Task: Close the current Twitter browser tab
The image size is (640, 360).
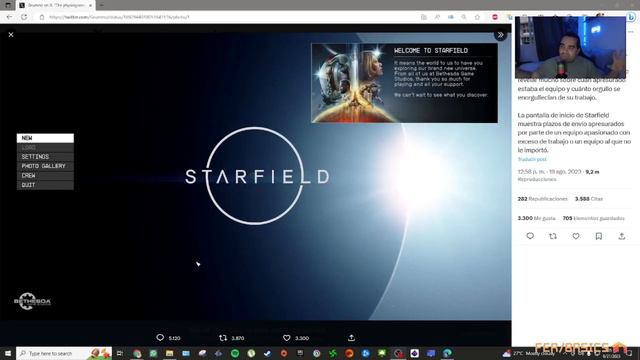Action: (x=90, y=5)
